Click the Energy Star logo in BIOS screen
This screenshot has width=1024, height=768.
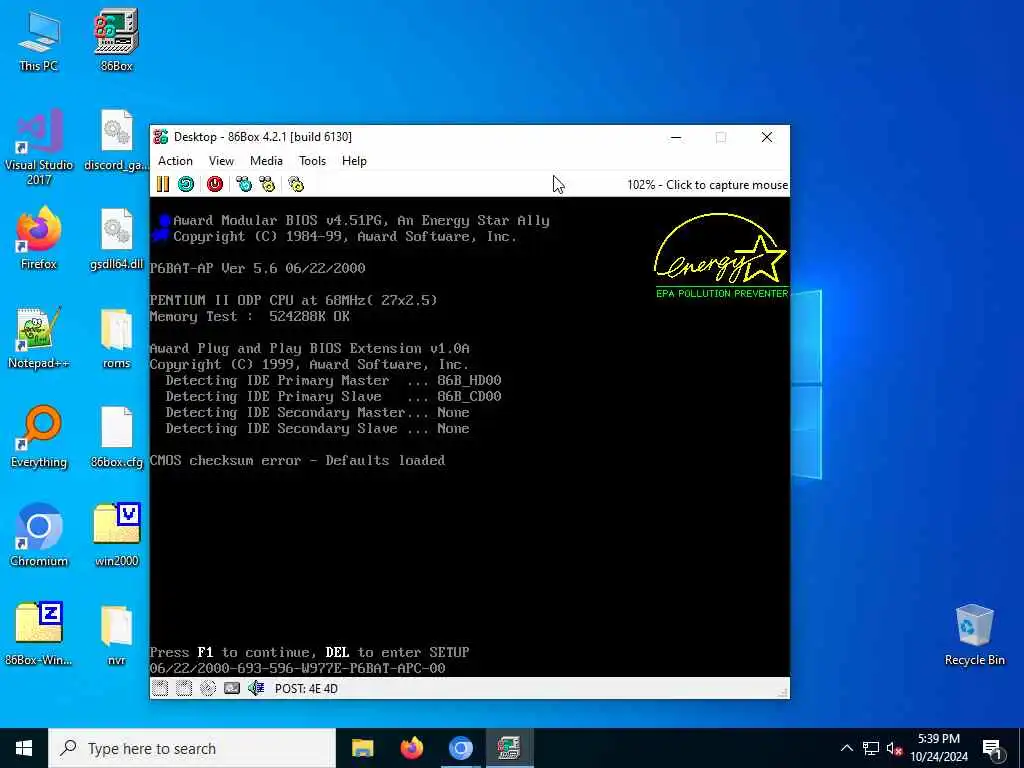tap(721, 255)
